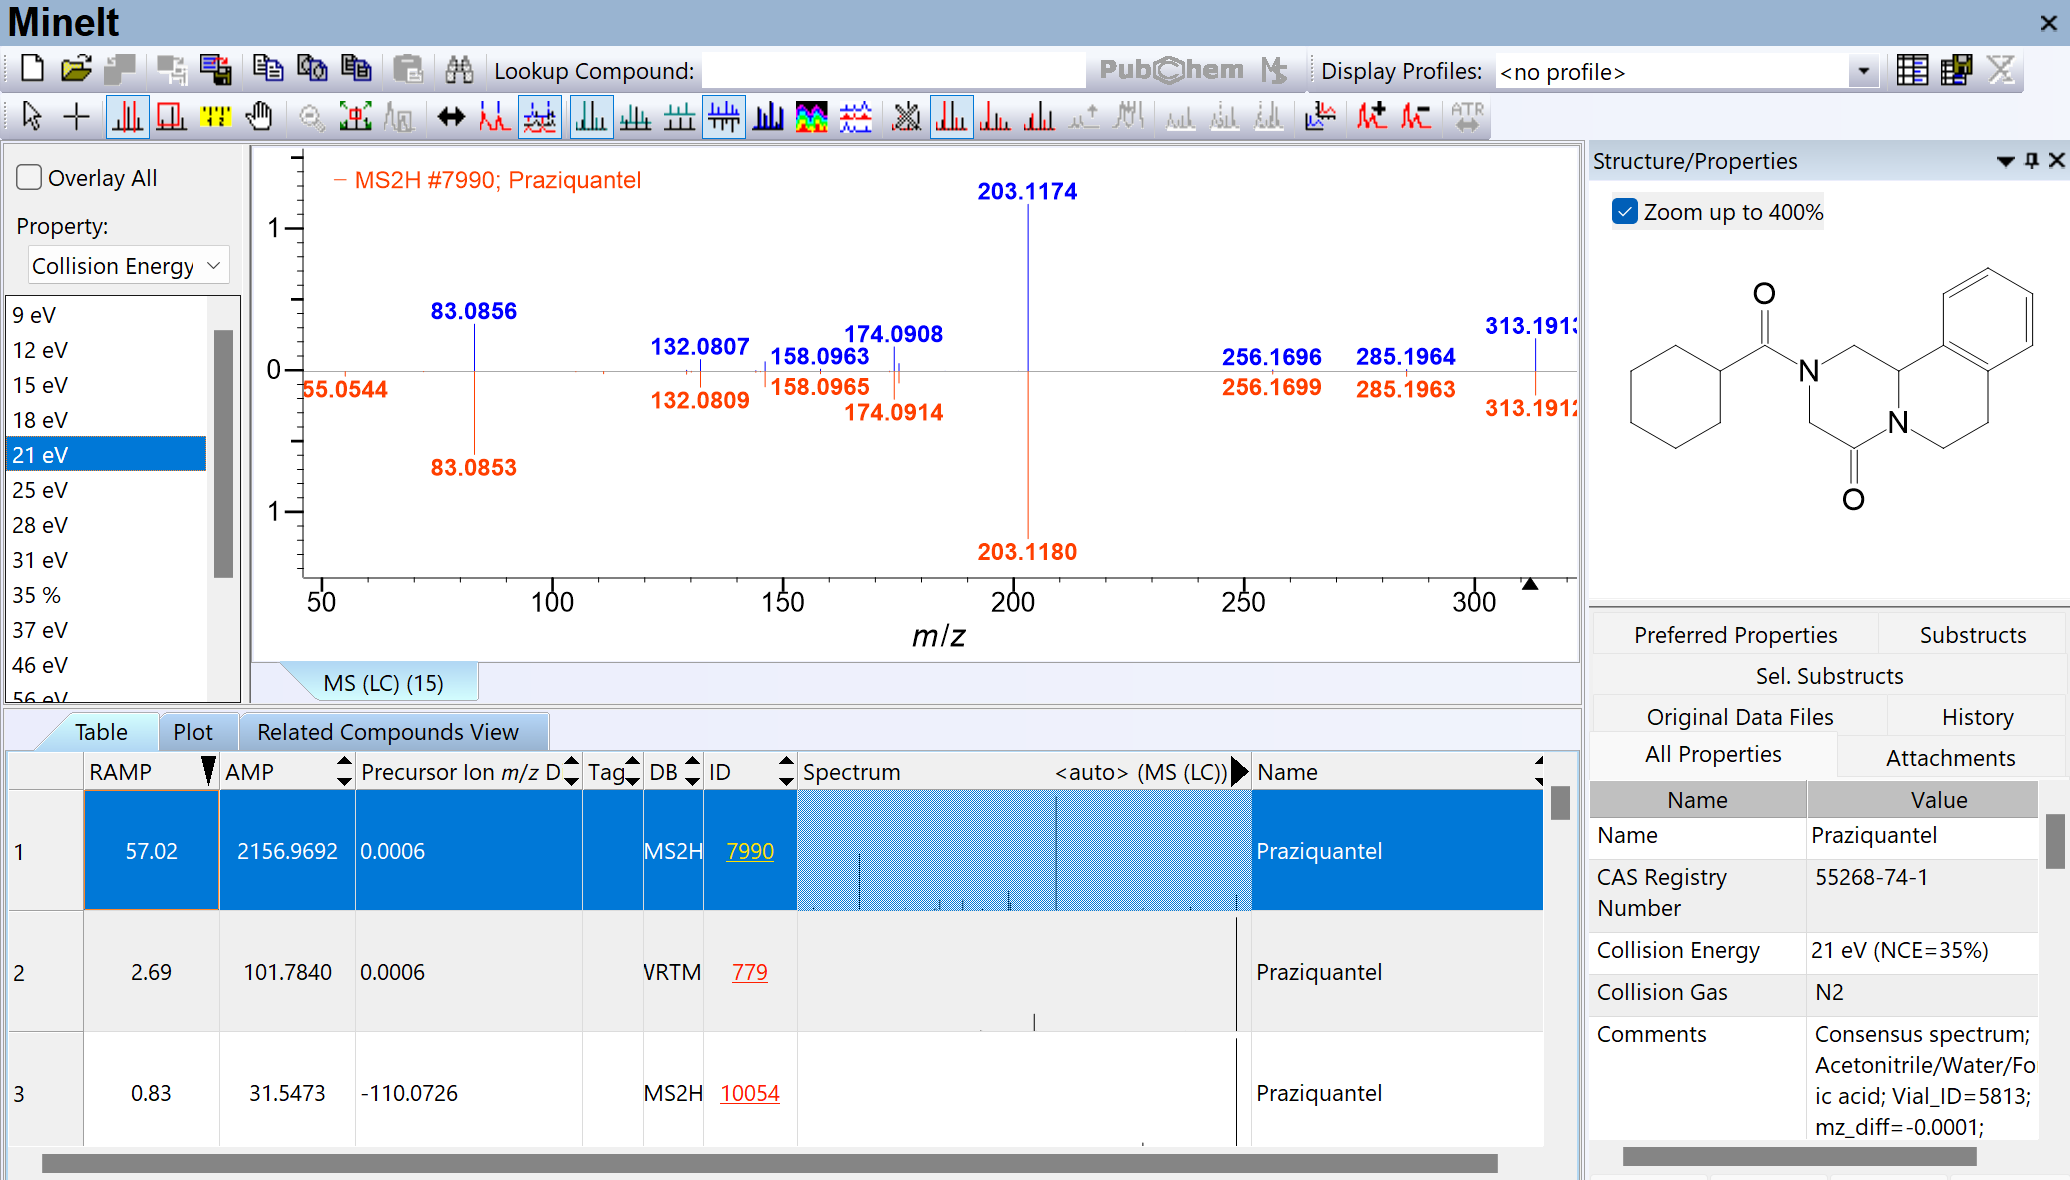
Task: Select 25 eV in collision energy list
Action: tap(40, 490)
